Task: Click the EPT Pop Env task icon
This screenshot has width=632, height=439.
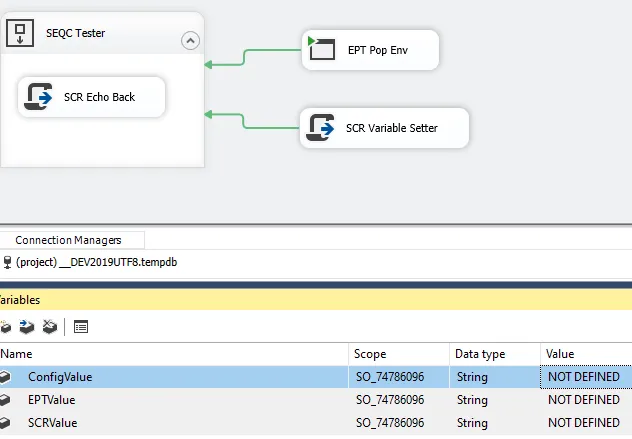Action: click(x=321, y=49)
